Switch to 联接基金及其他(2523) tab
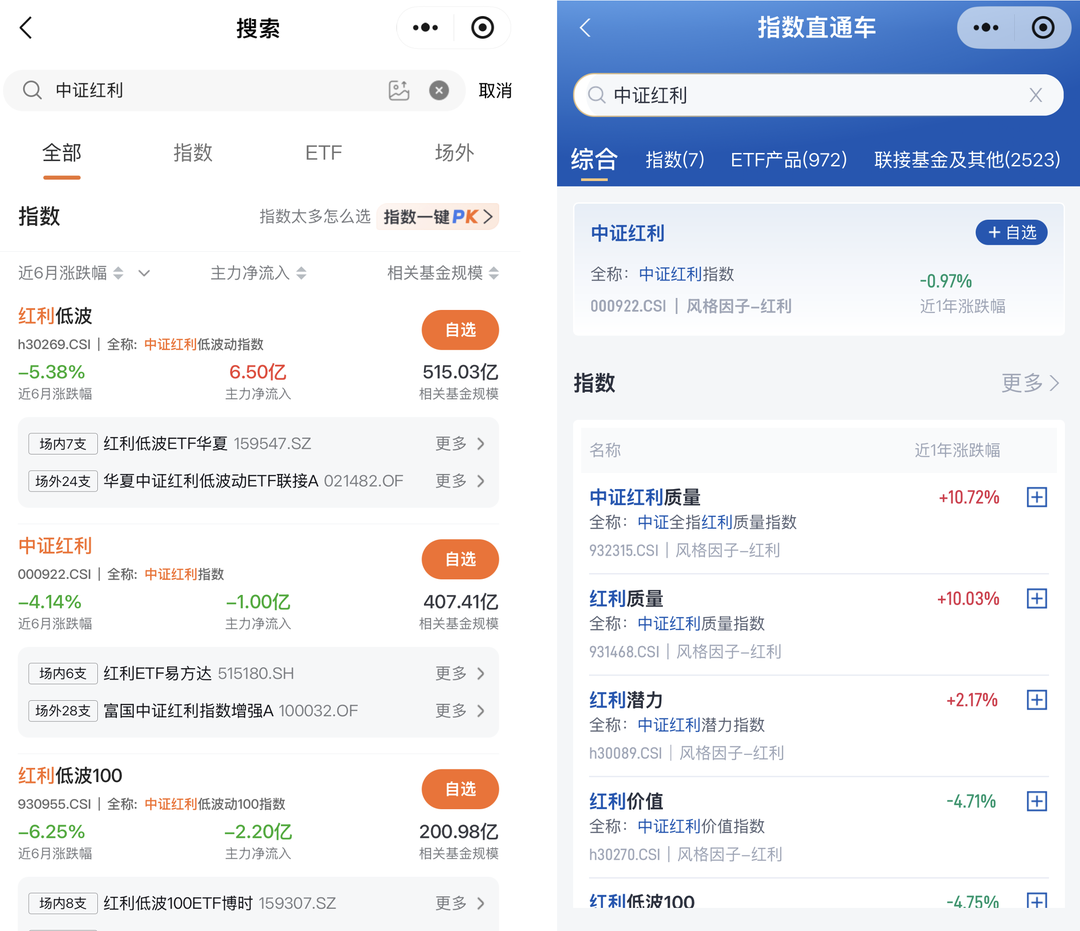The height and width of the screenshot is (931, 1080). pyautogui.click(x=967, y=159)
